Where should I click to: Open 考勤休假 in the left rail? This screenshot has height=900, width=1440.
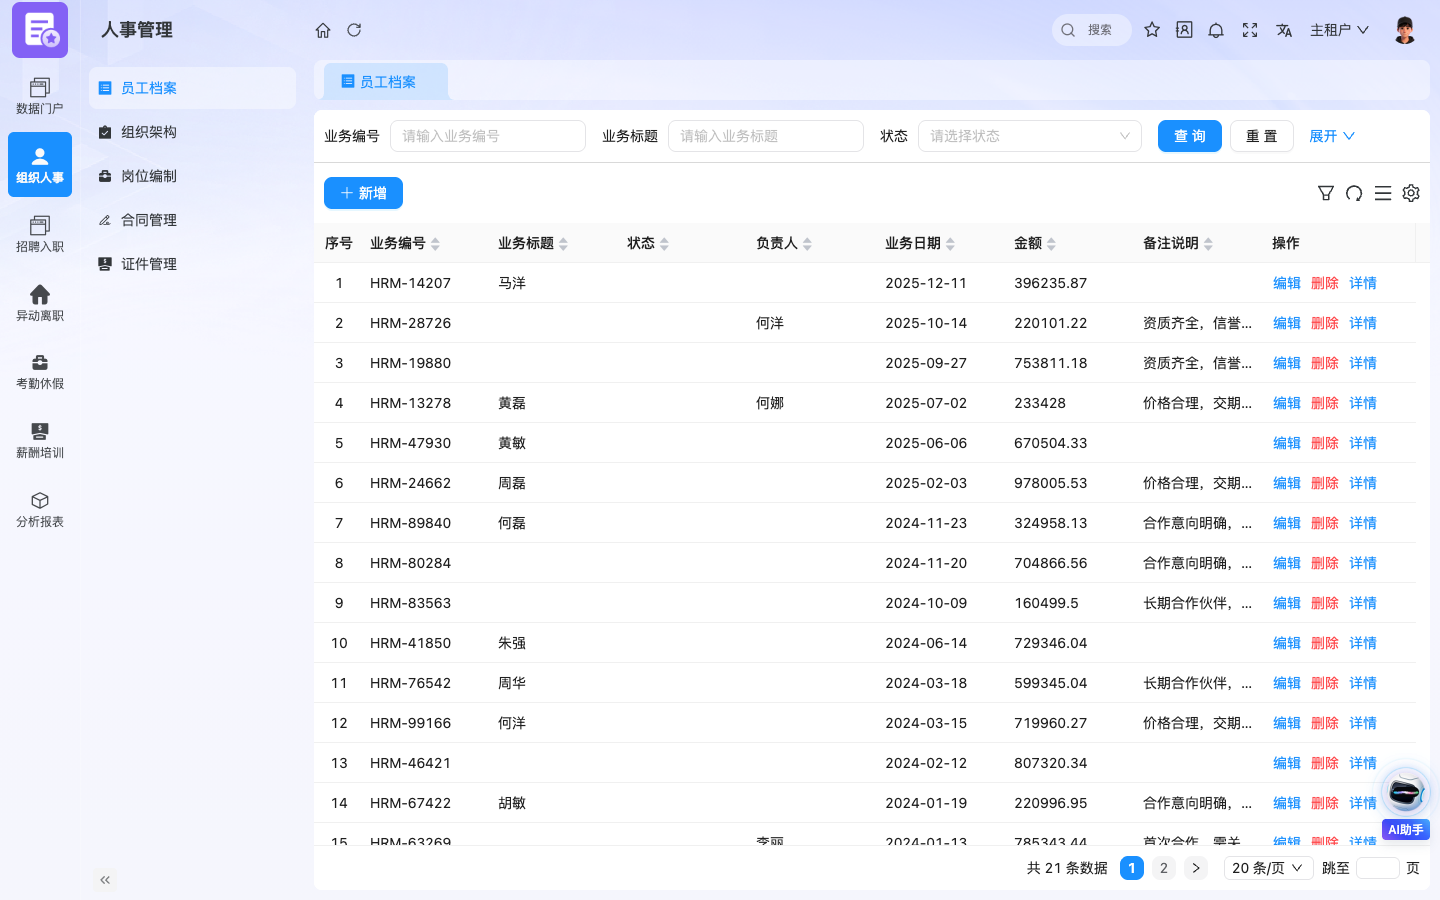coord(40,372)
